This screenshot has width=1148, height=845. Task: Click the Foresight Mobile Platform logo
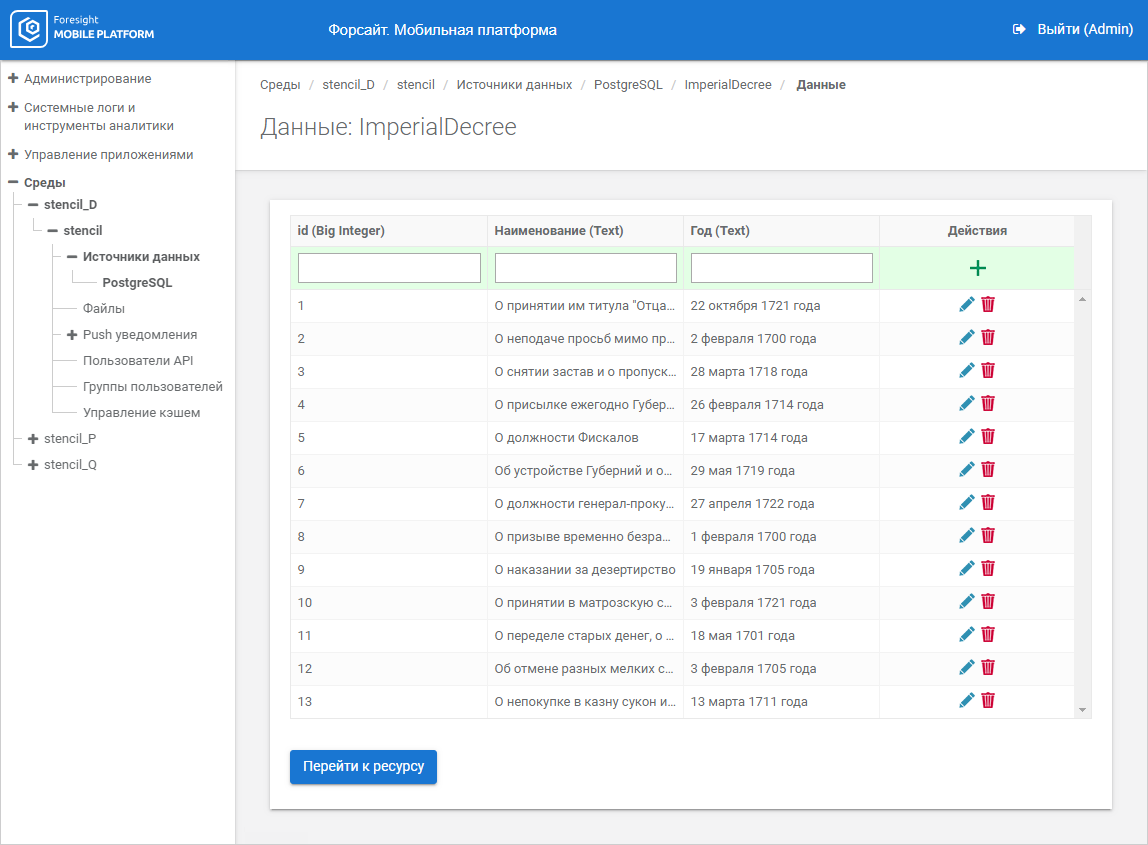(x=84, y=30)
